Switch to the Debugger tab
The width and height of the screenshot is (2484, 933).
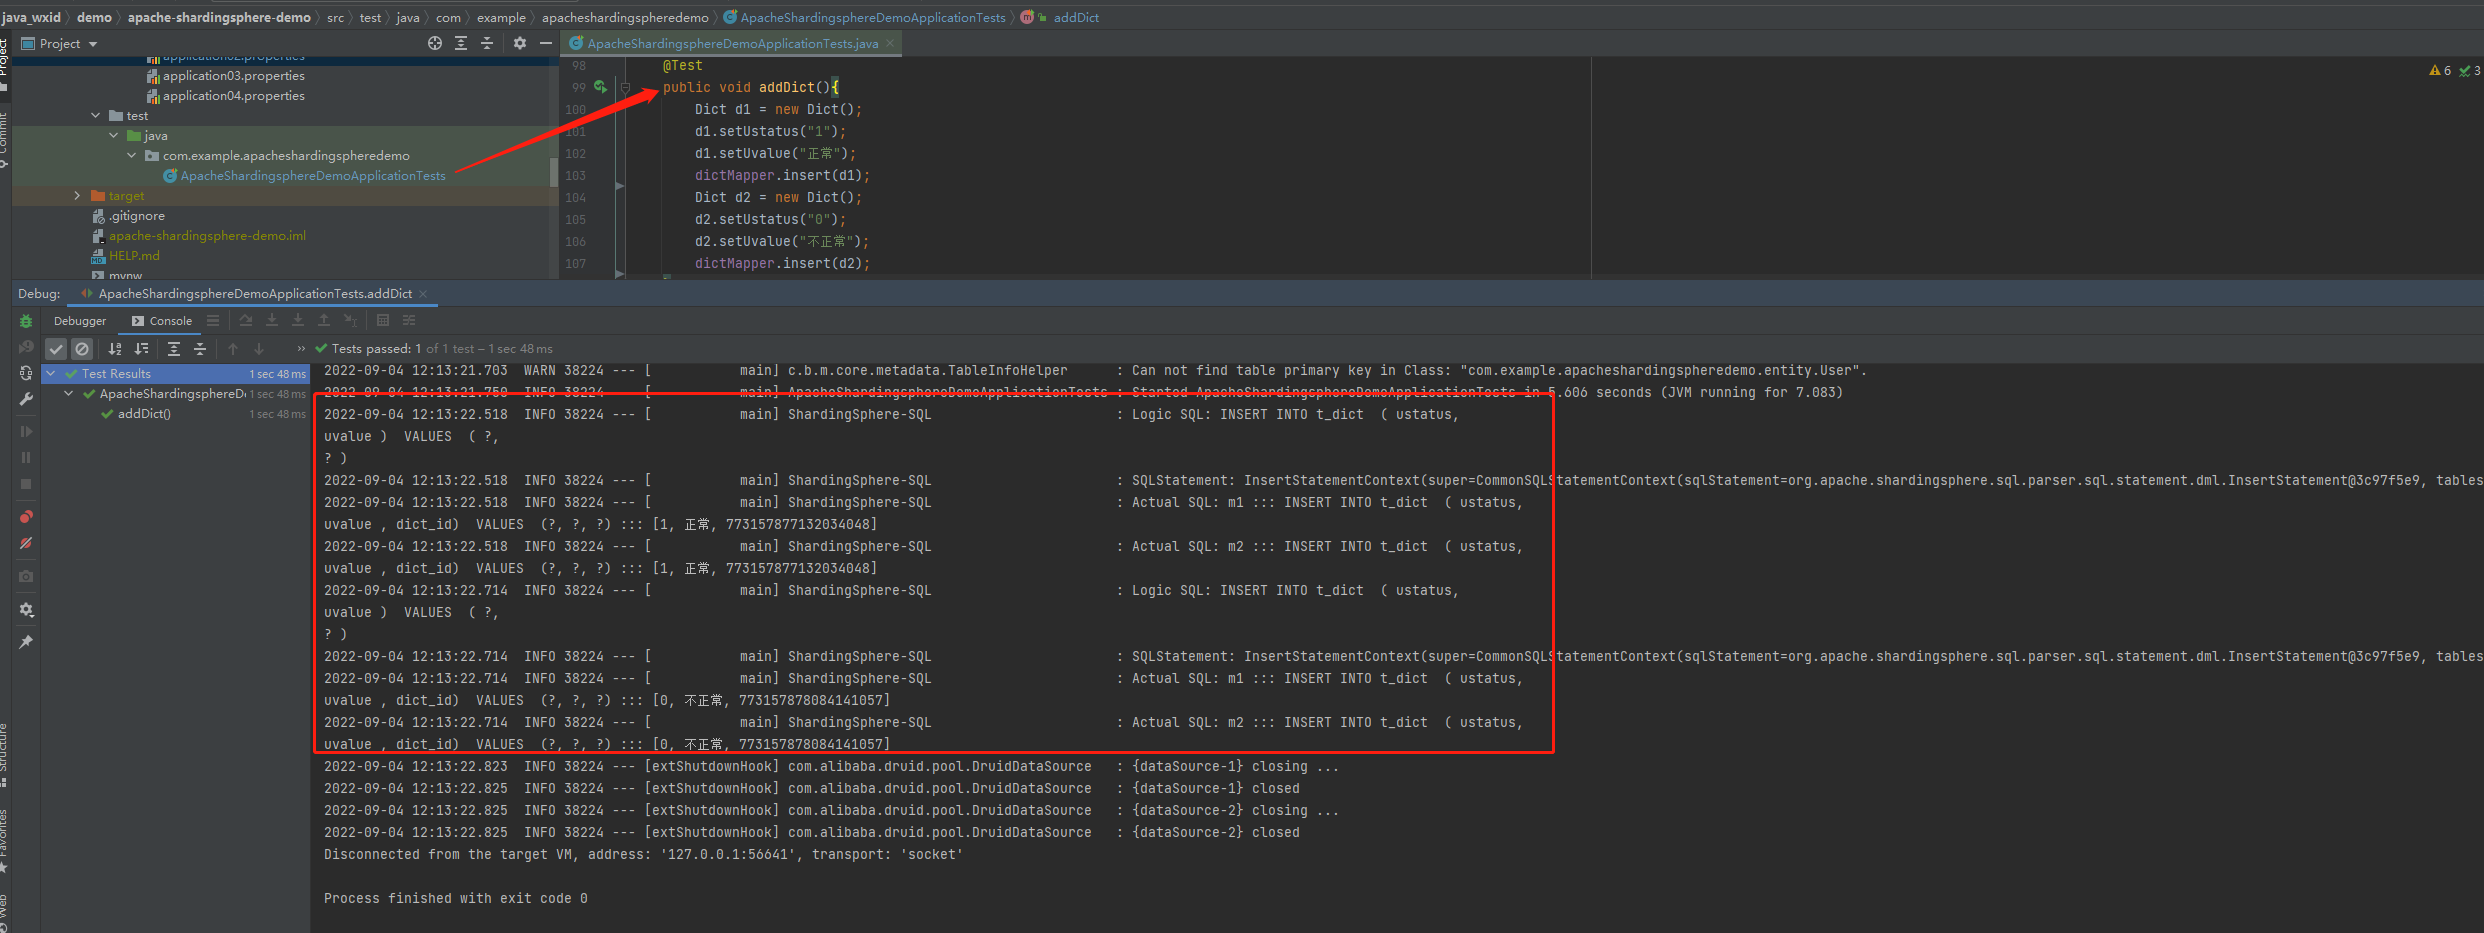80,321
